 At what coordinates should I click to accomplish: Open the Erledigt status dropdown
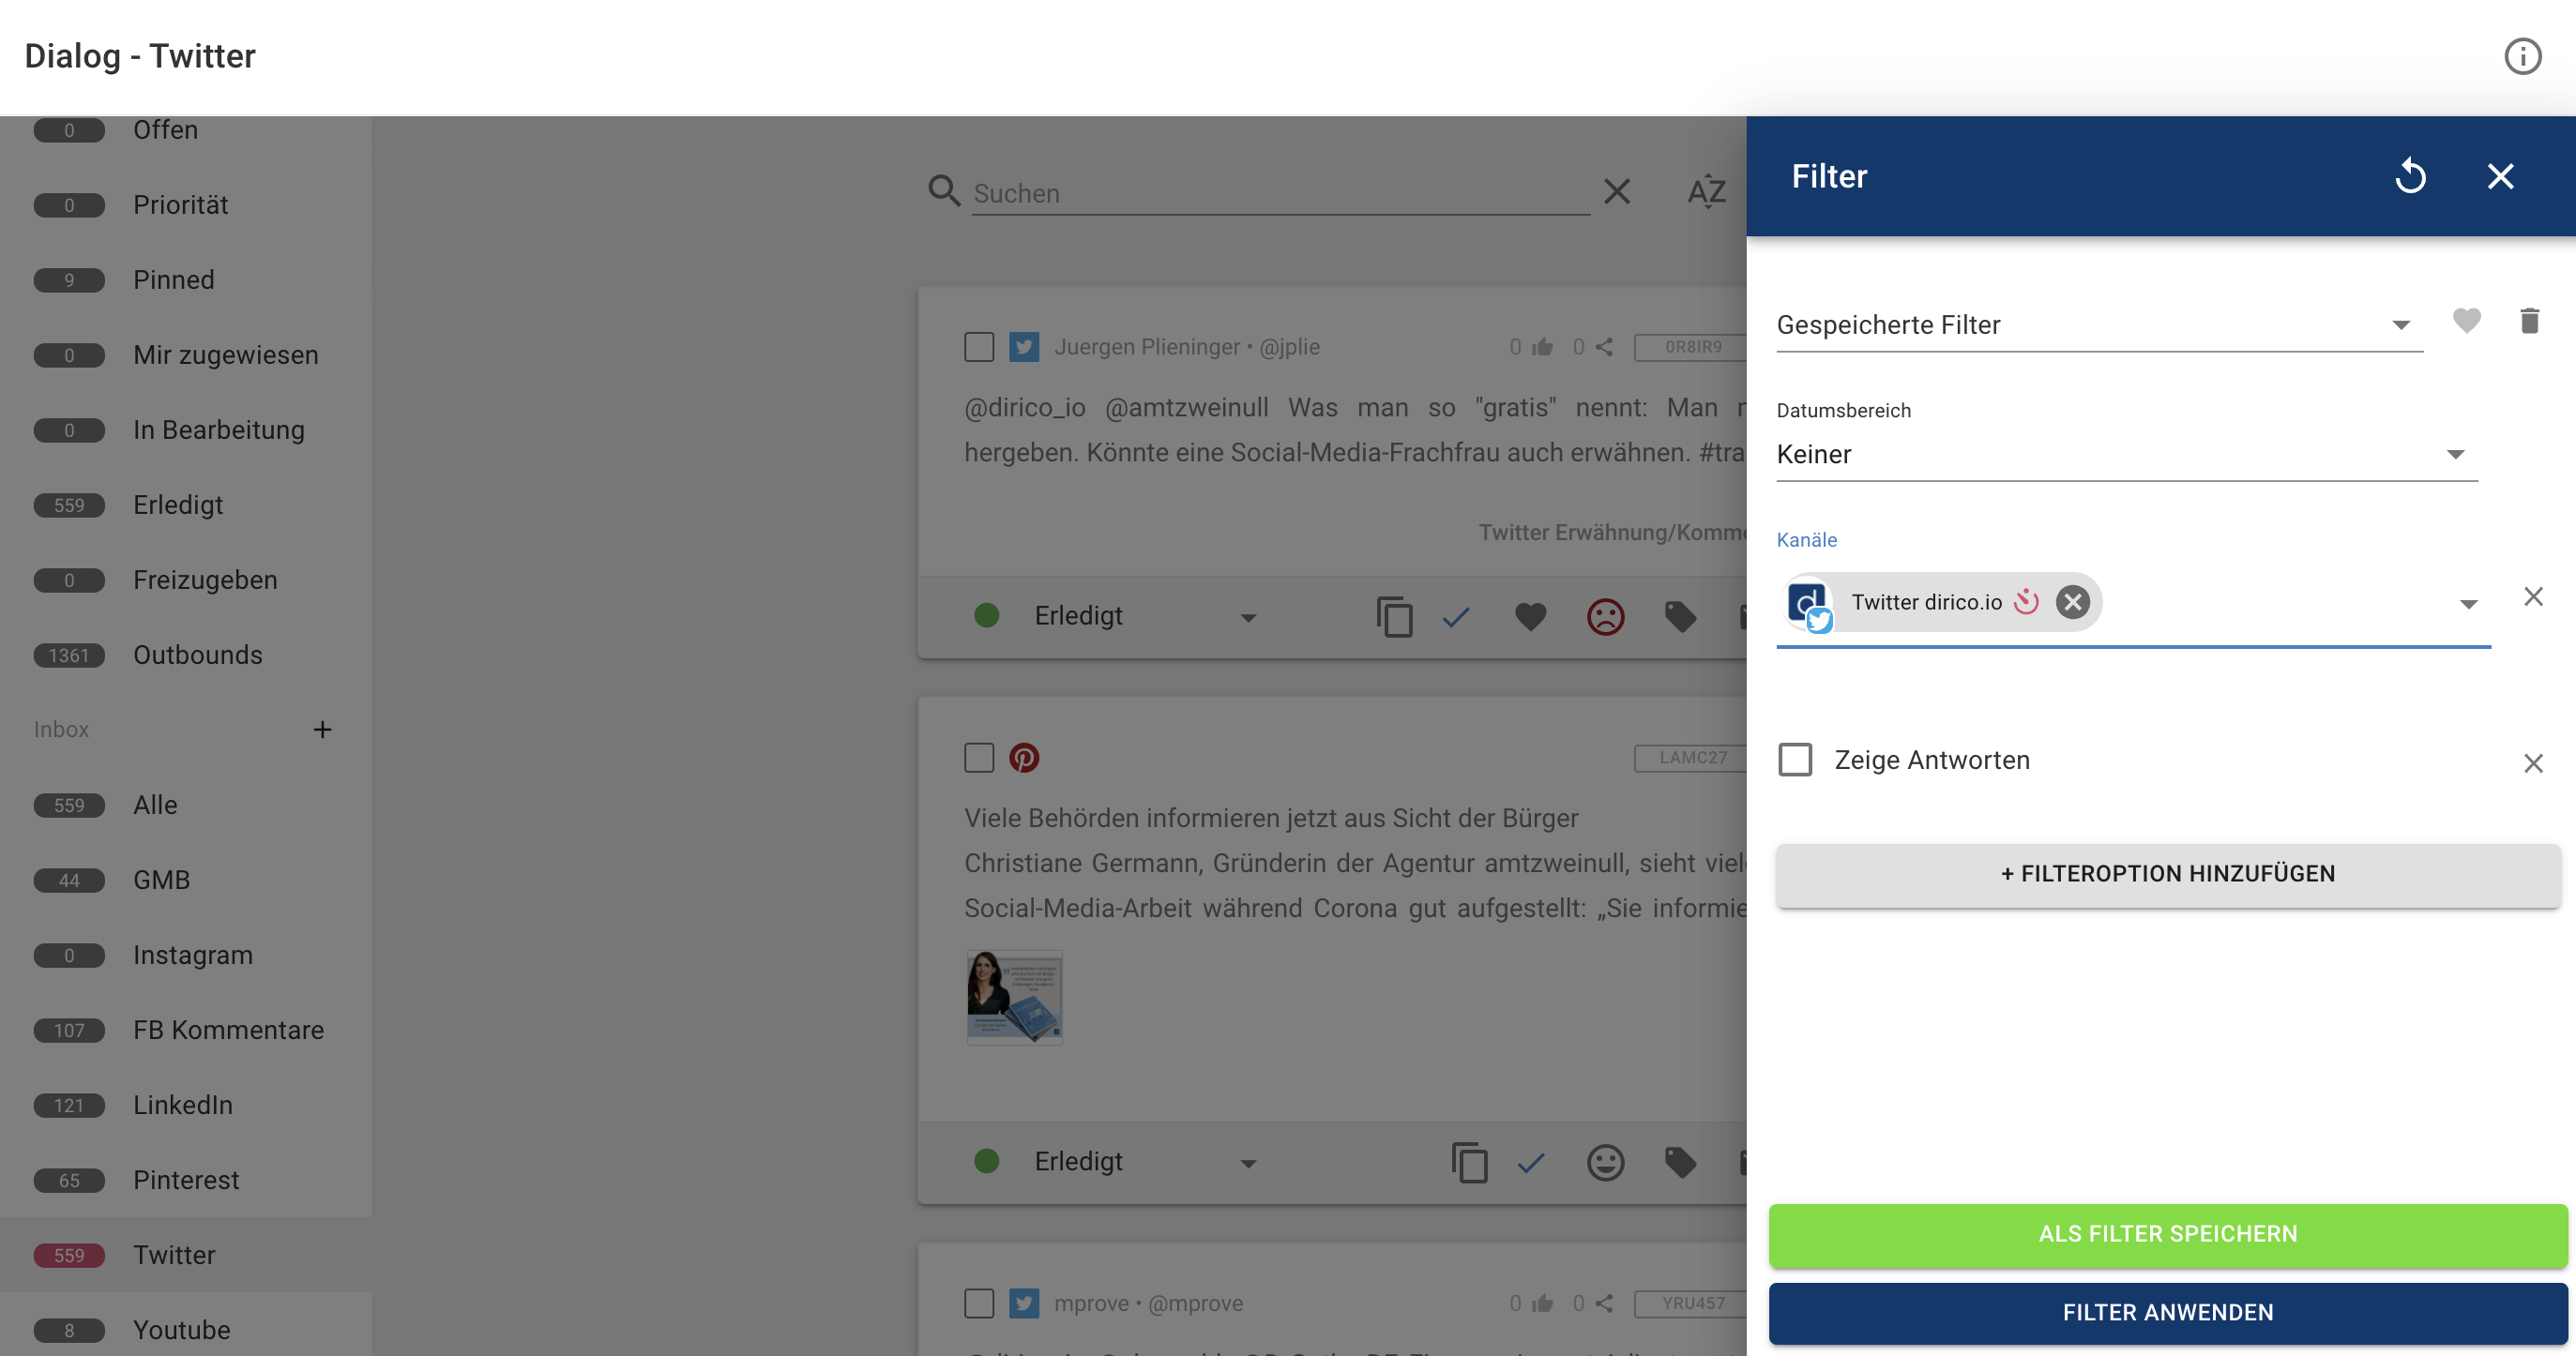(x=1246, y=616)
